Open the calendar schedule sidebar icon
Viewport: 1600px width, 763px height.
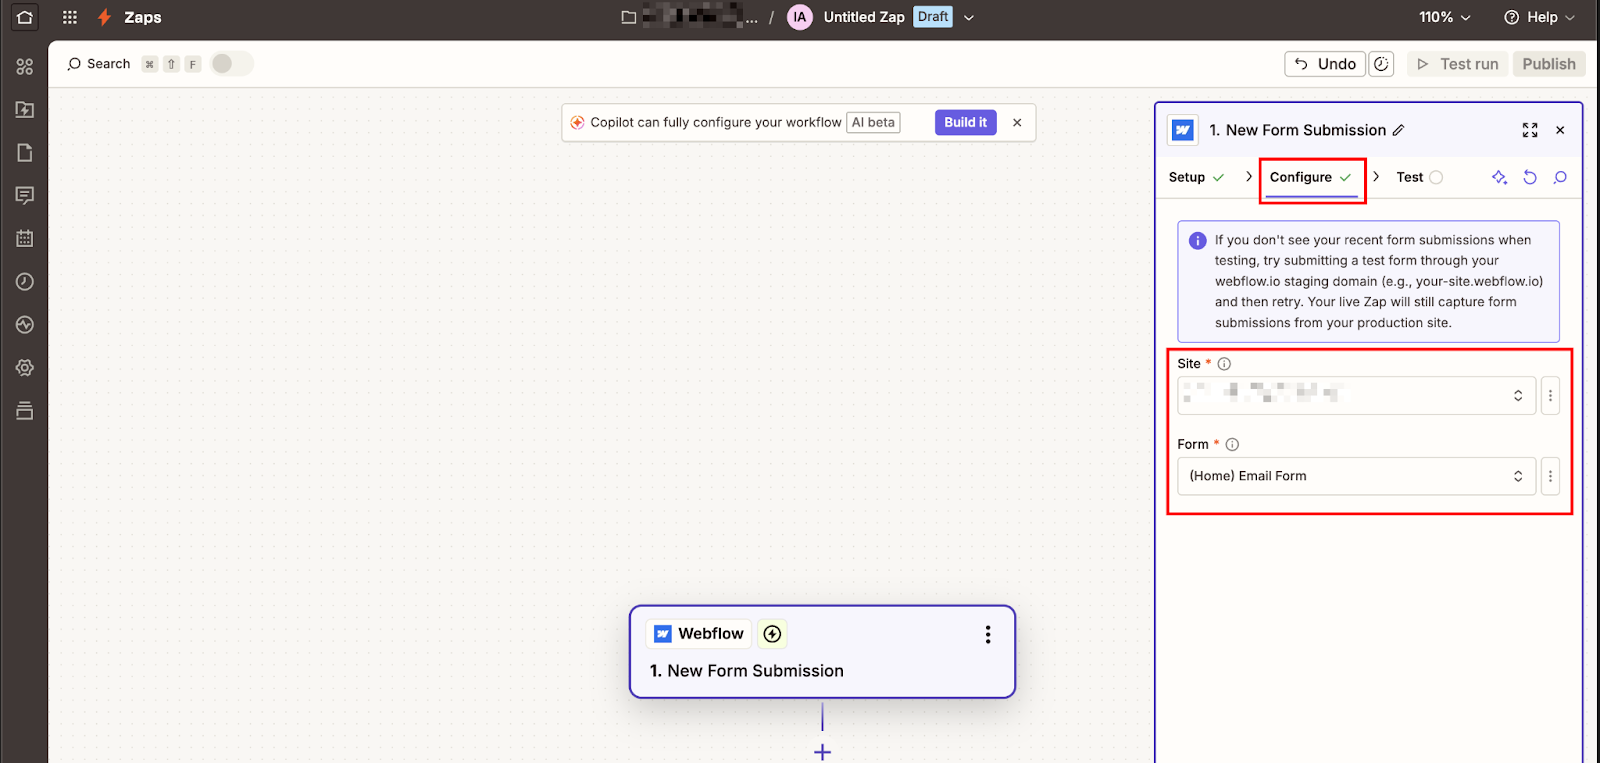click(x=25, y=238)
